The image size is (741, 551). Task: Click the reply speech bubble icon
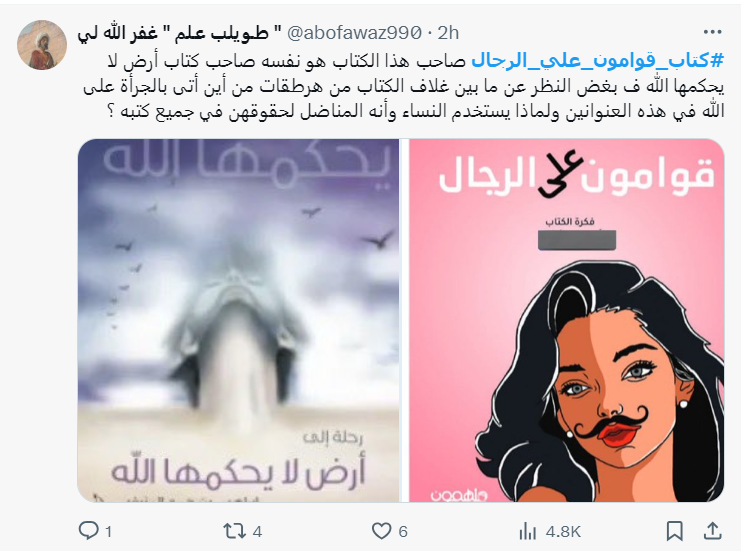[88, 531]
